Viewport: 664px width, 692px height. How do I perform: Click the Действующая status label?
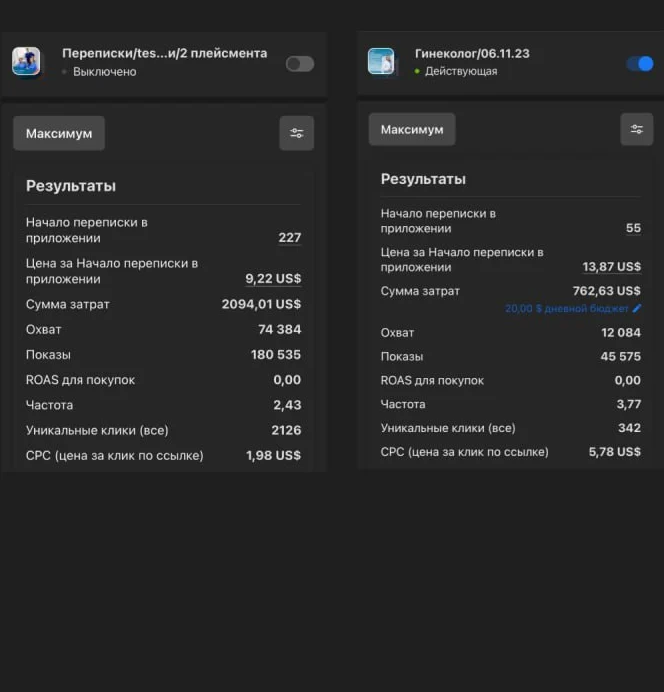coord(461,71)
